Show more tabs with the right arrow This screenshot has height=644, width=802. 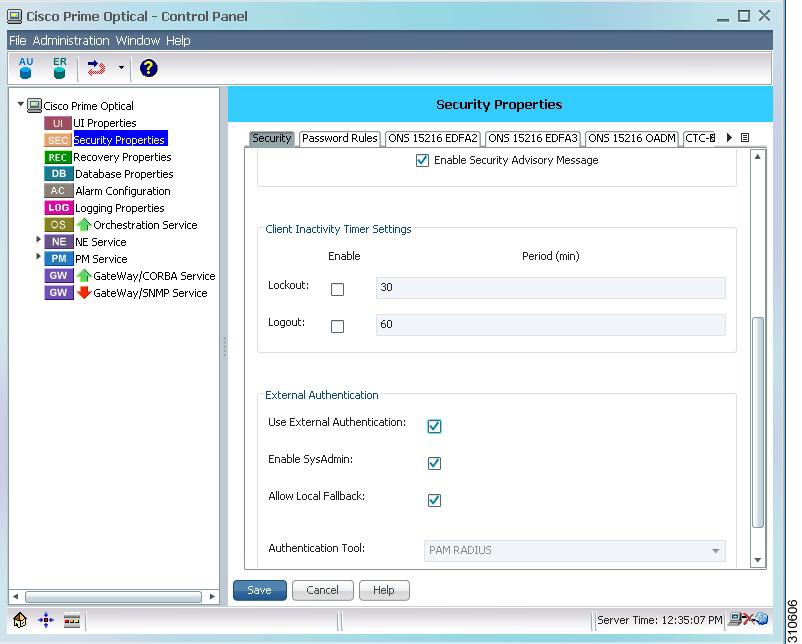pyautogui.click(x=729, y=137)
